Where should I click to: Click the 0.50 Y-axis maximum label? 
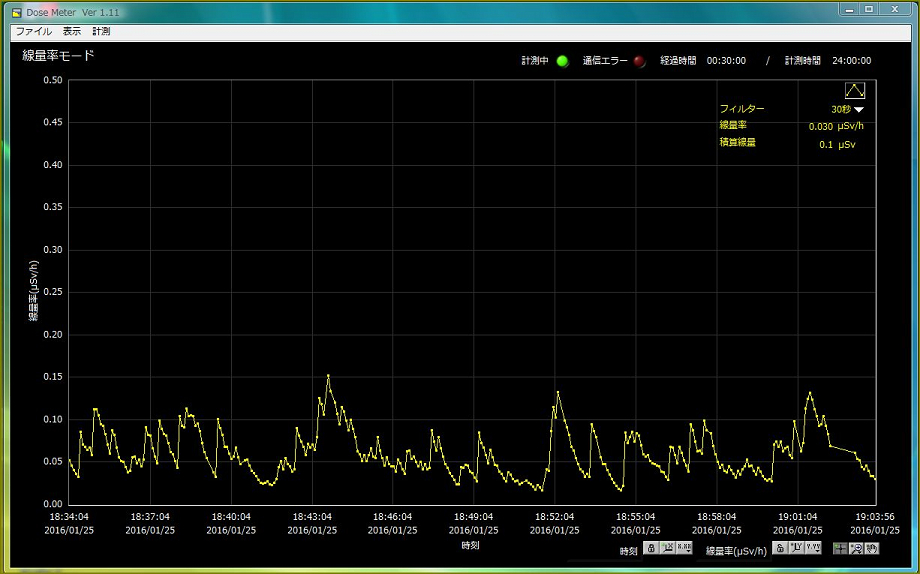point(53,81)
